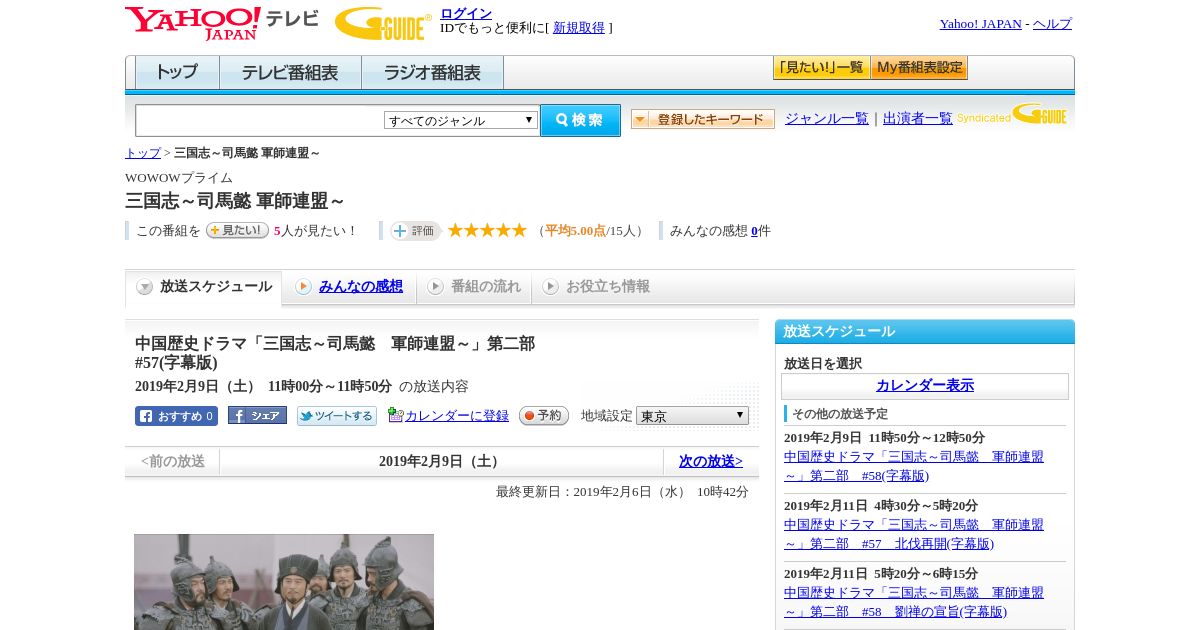Image resolution: width=1200 pixels, height=630 pixels.
Task: Click the calendar icon beside カレンダーに登録
Action: pos(396,415)
